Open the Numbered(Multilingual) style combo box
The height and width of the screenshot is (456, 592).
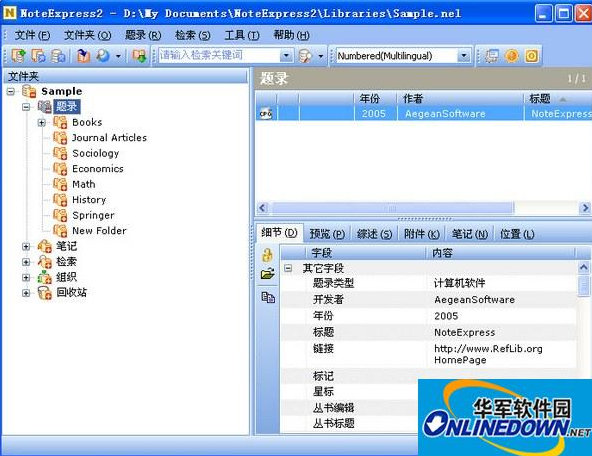[404, 56]
